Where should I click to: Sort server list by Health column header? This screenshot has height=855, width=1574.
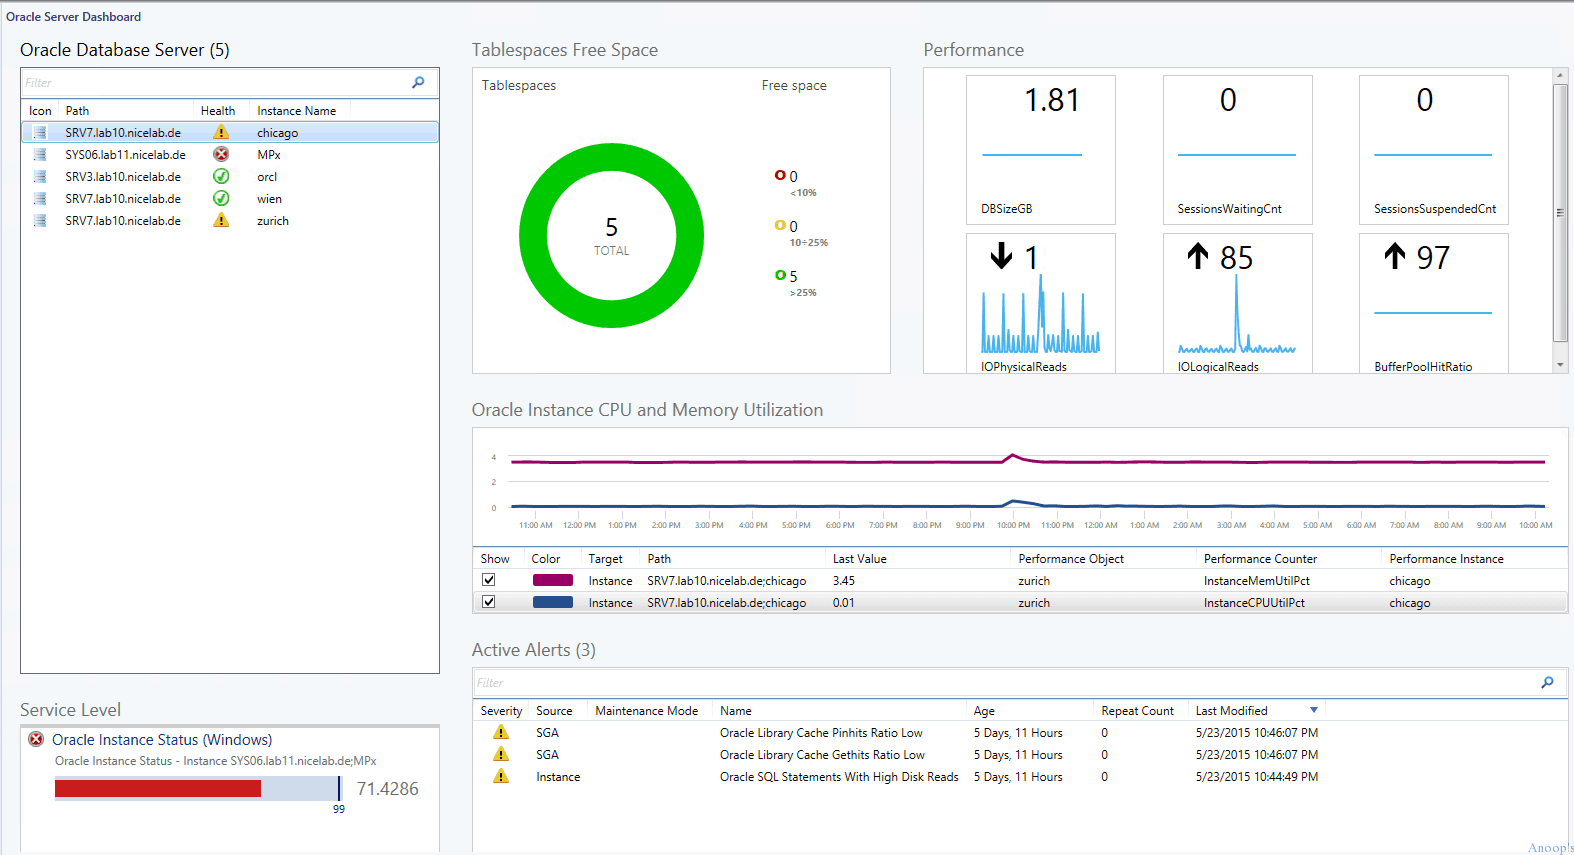(x=218, y=111)
